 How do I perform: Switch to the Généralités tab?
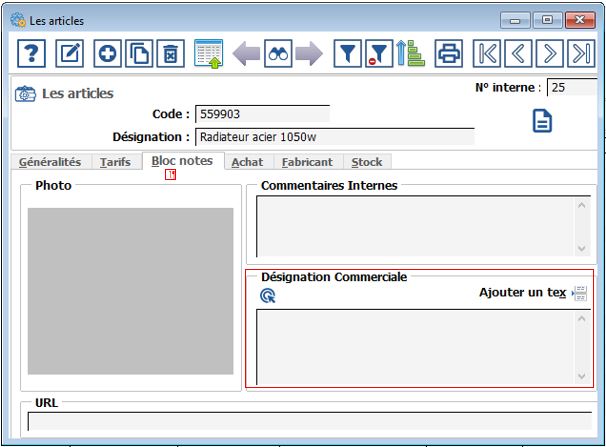pyautogui.click(x=50, y=162)
